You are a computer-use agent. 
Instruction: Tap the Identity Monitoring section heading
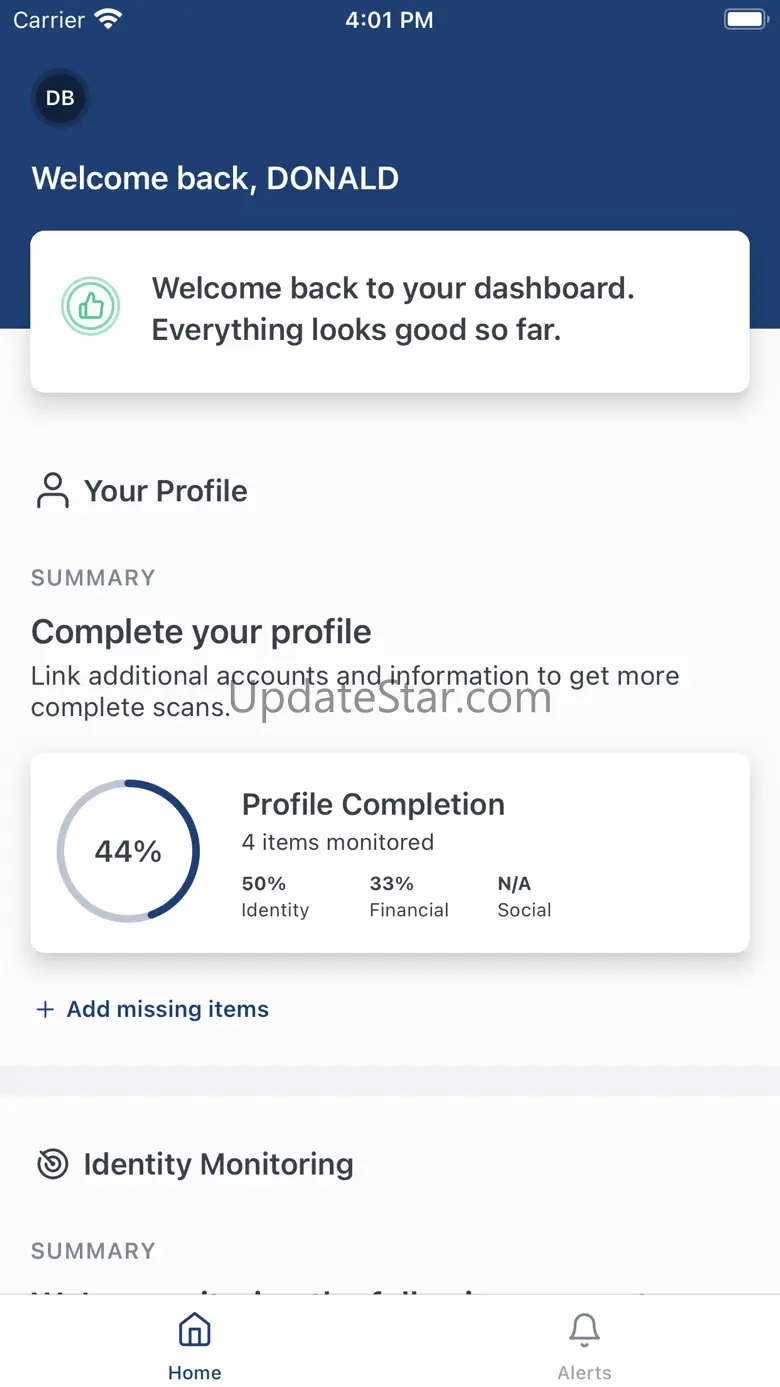[218, 1164]
